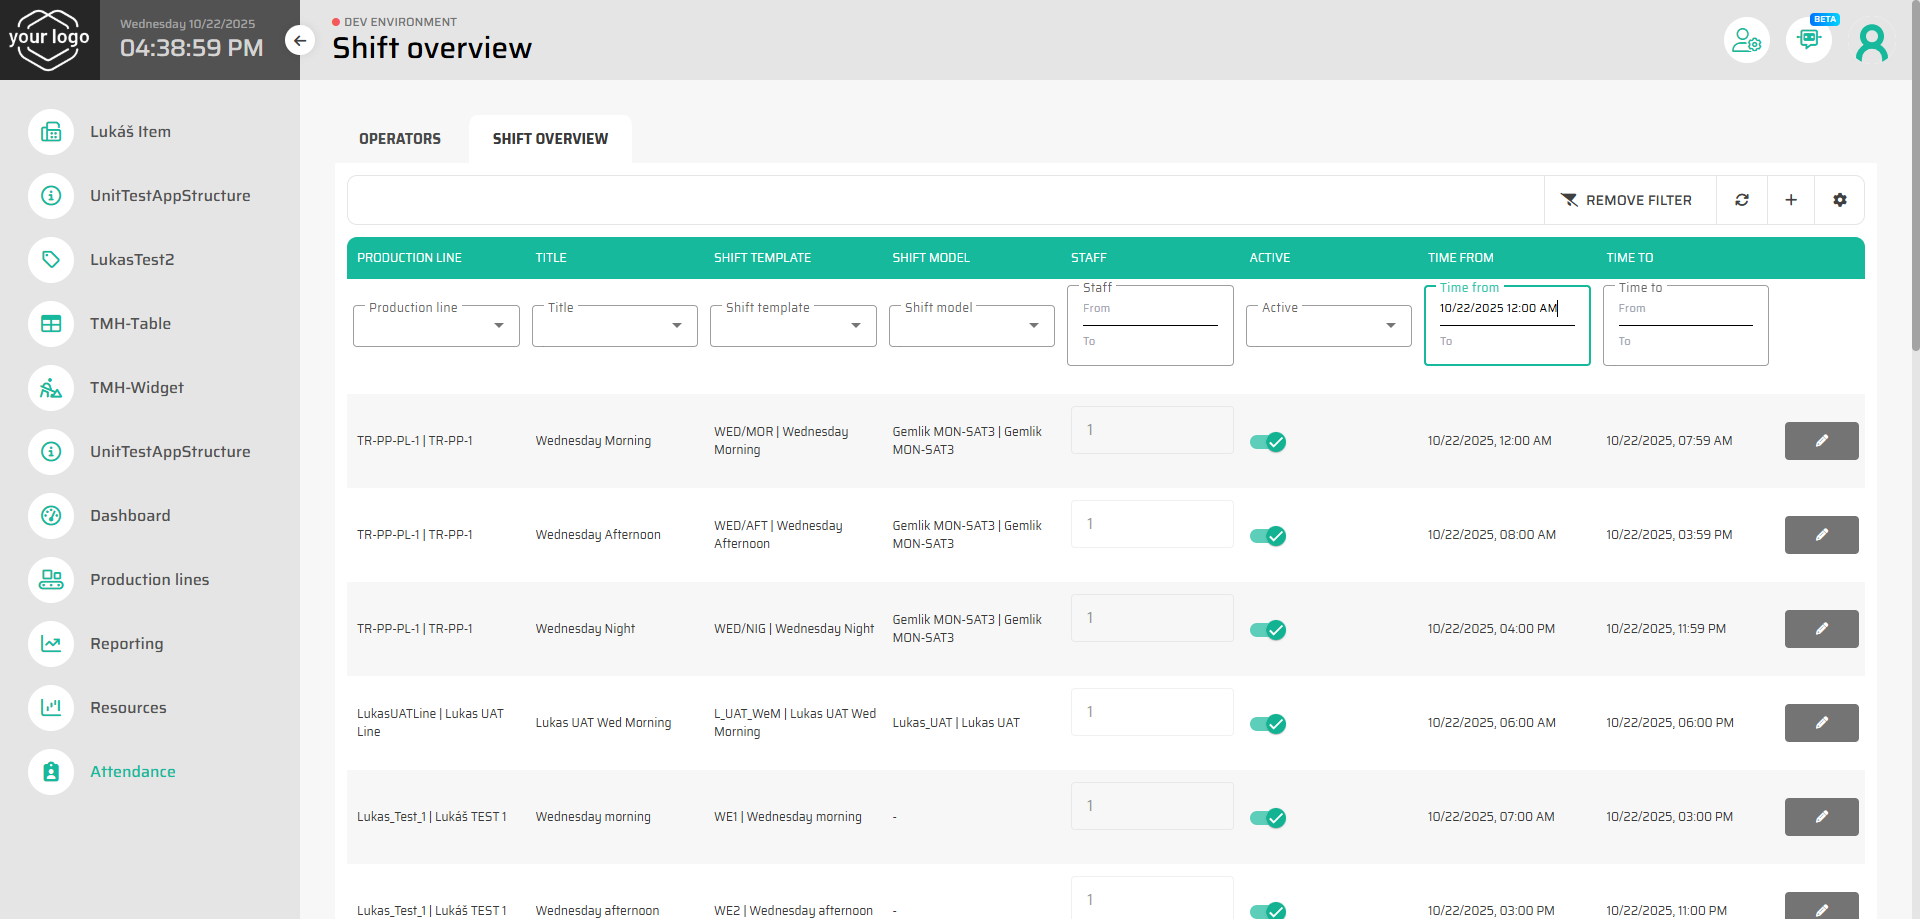Open Production lines in the sidebar
Image resolution: width=1920 pixels, height=919 pixels.
pyautogui.click(x=149, y=580)
